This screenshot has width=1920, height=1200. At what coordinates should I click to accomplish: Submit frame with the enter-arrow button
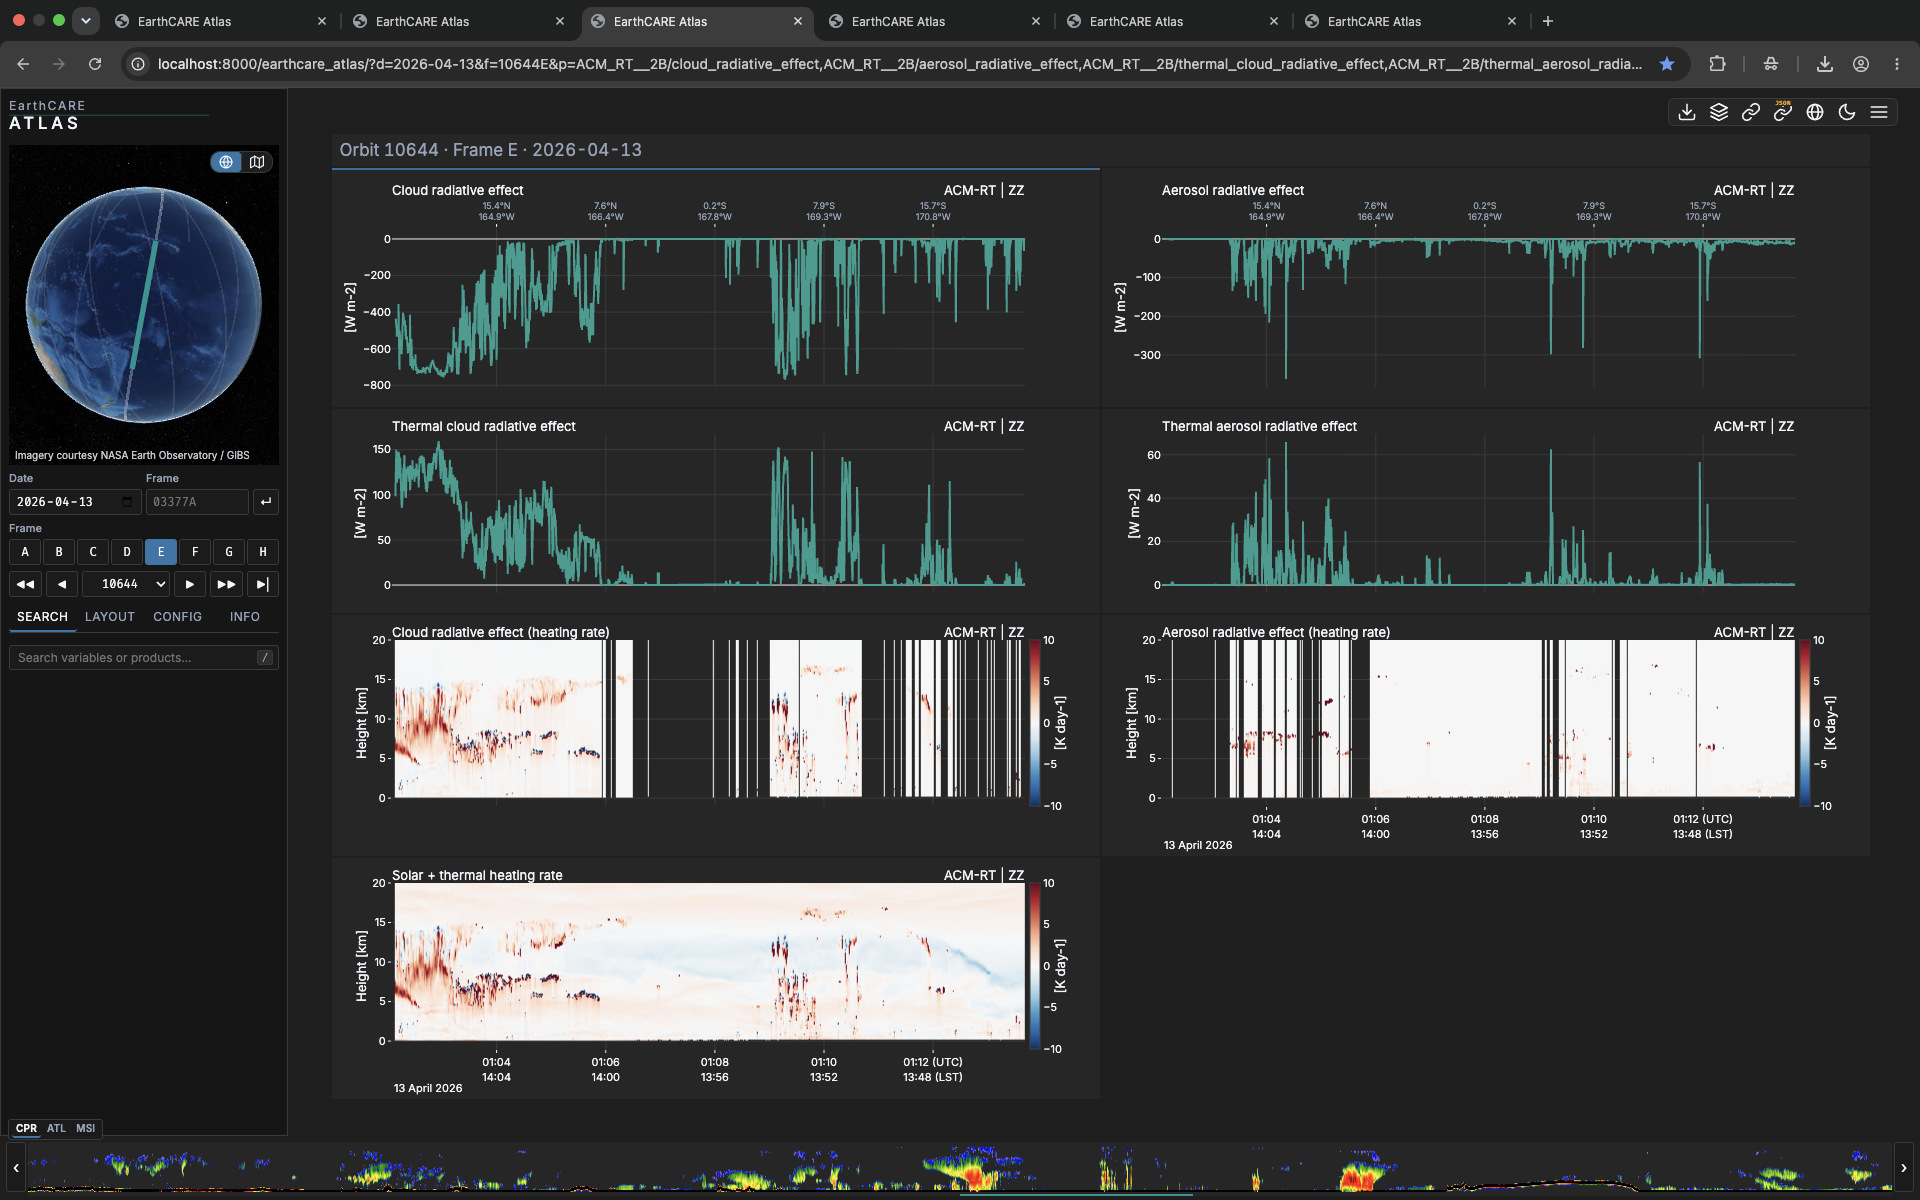265,502
